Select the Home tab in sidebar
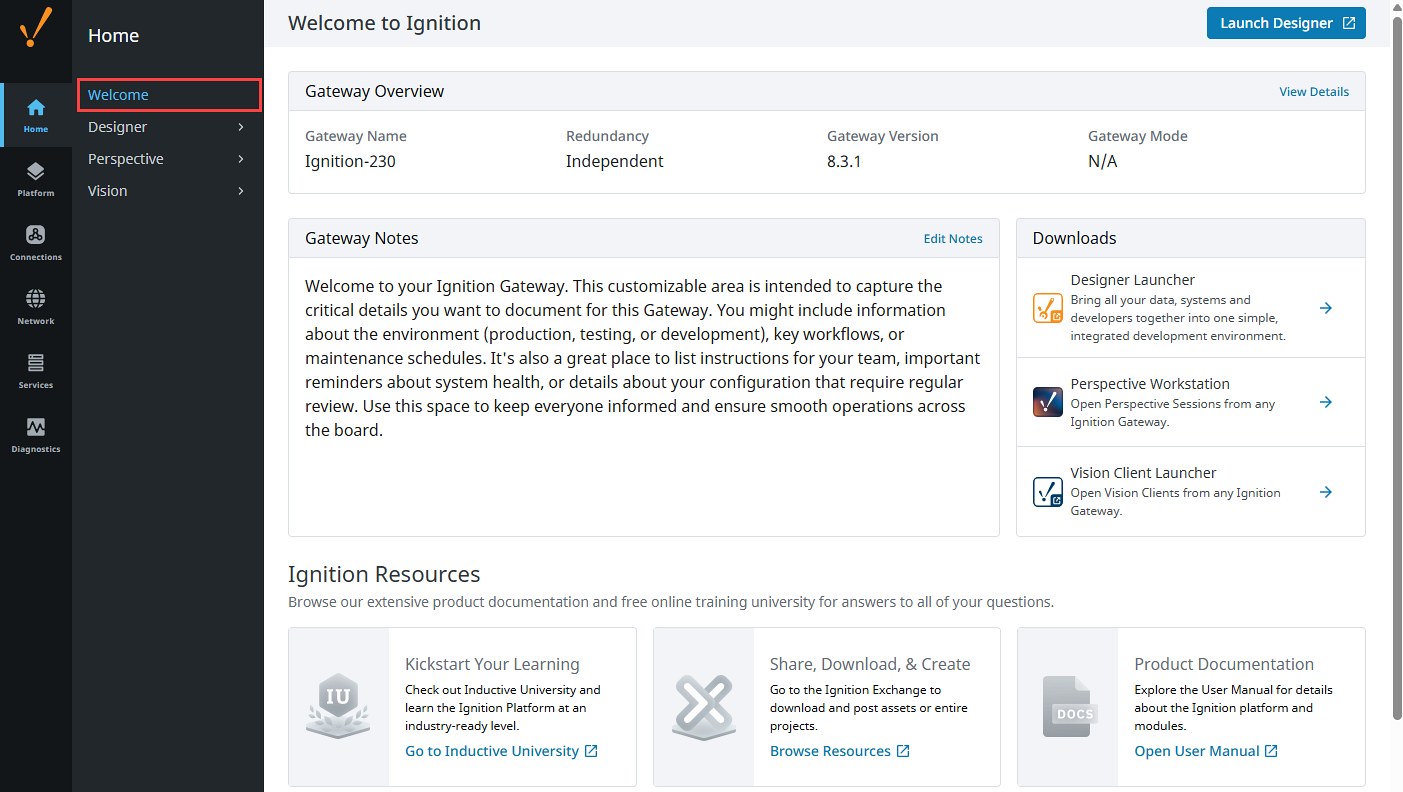 pos(35,115)
